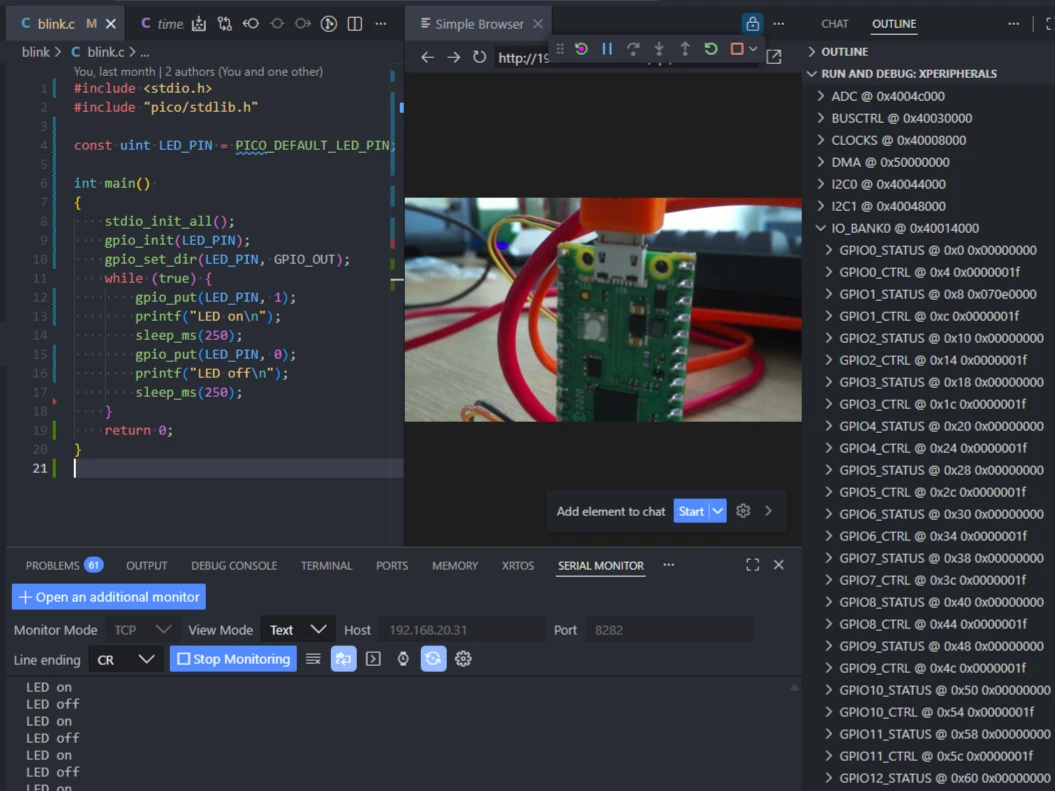The image size is (1055, 791).
Task: Open Start button dropdown arrow
Action: 719,511
